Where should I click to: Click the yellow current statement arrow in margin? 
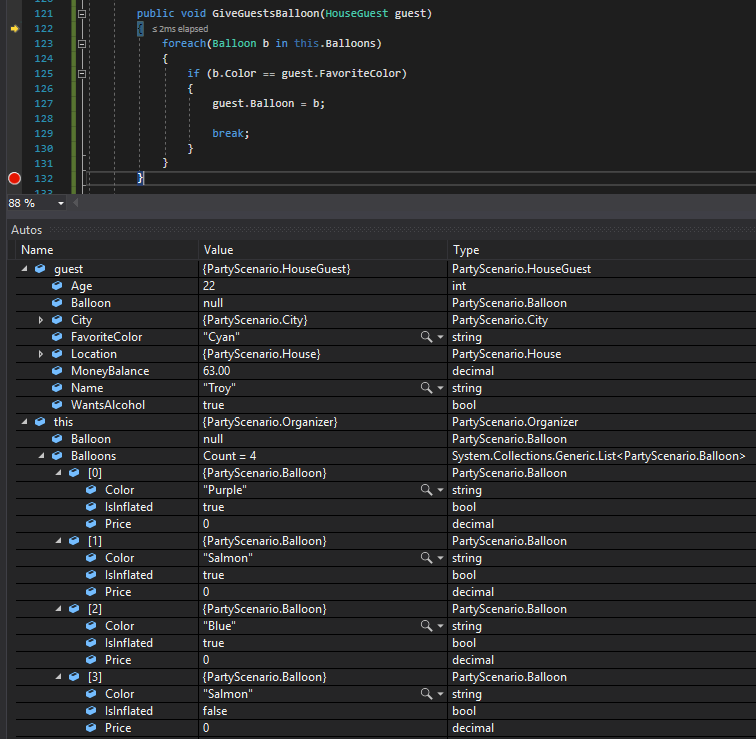click(x=14, y=29)
